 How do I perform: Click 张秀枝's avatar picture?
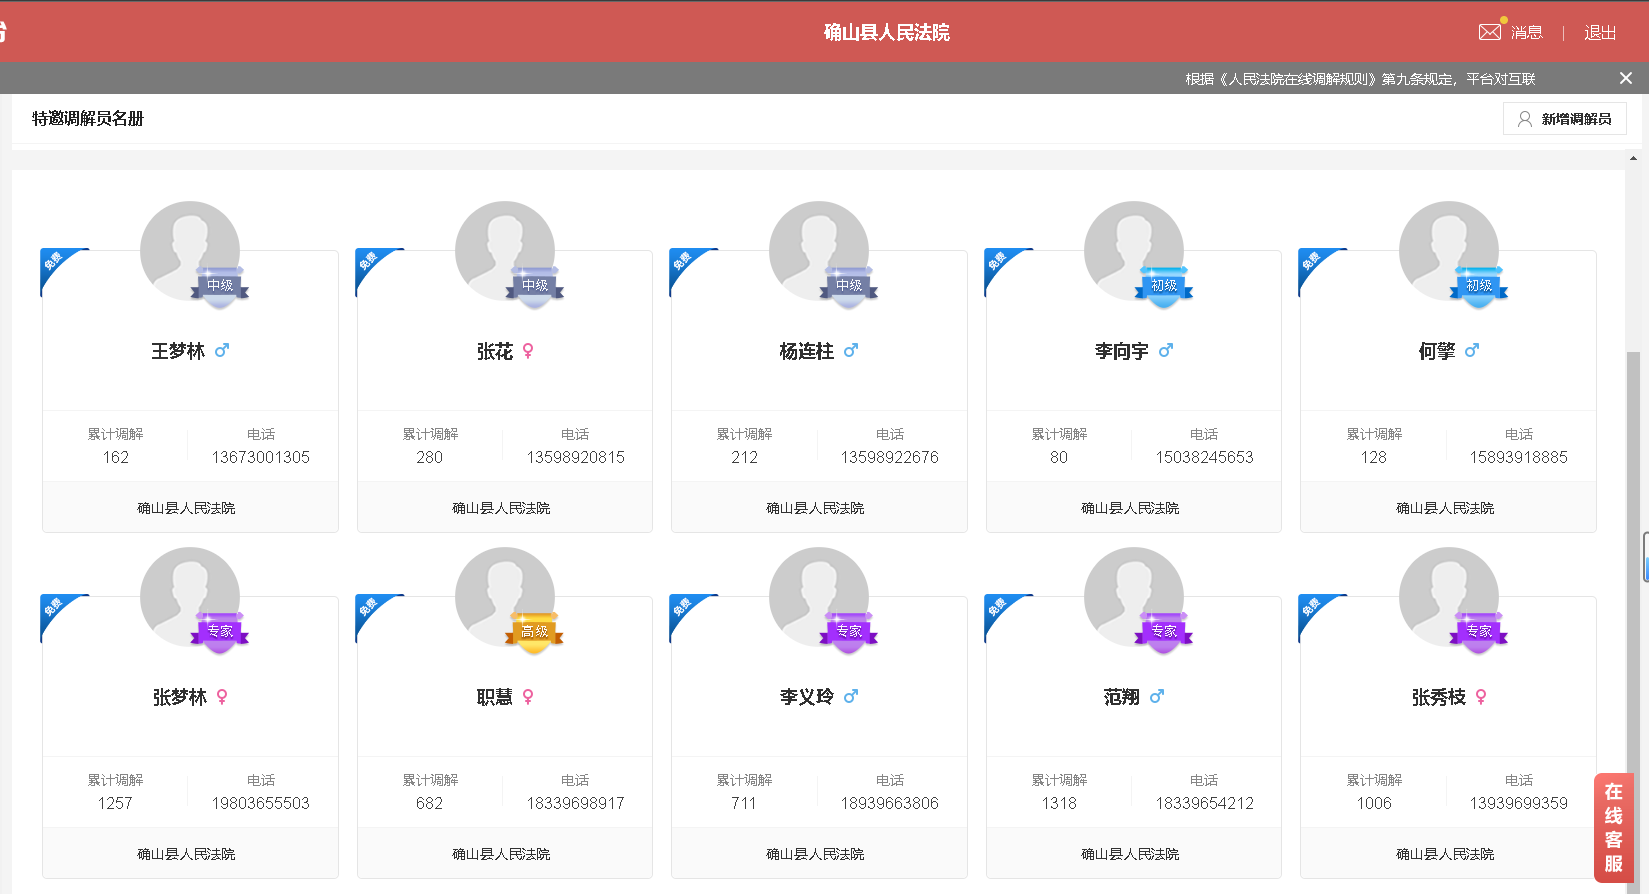click(x=1449, y=597)
